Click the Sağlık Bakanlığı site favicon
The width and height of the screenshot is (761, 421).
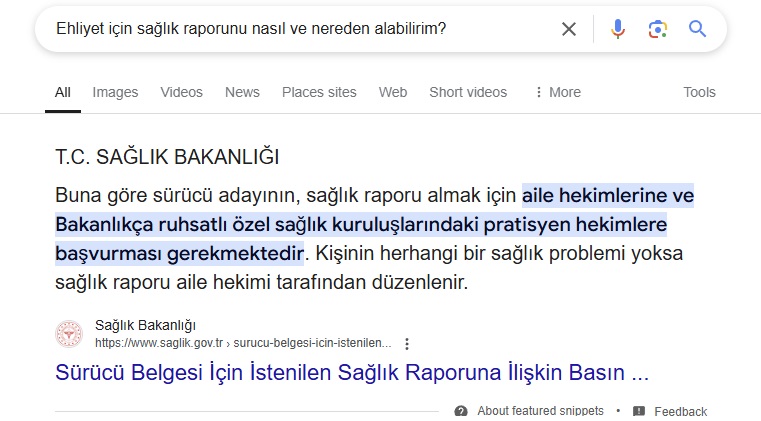69,333
